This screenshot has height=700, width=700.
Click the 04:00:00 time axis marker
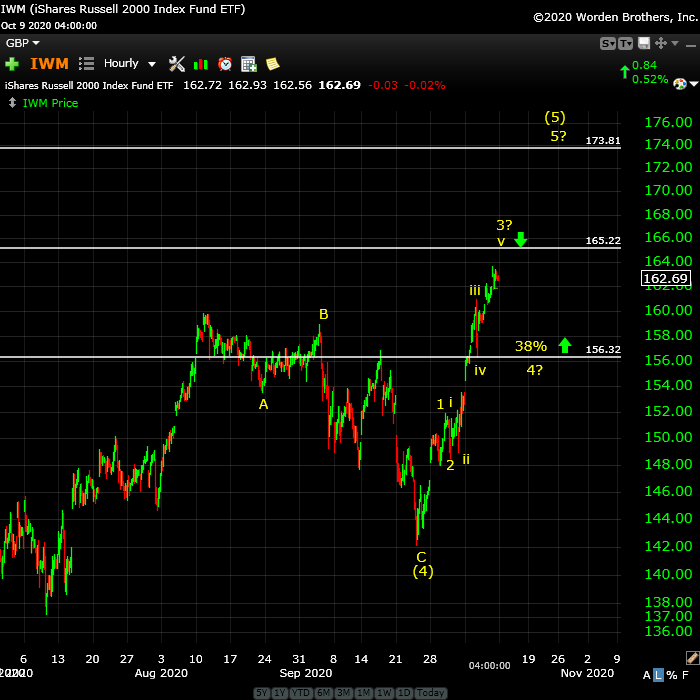(489, 666)
